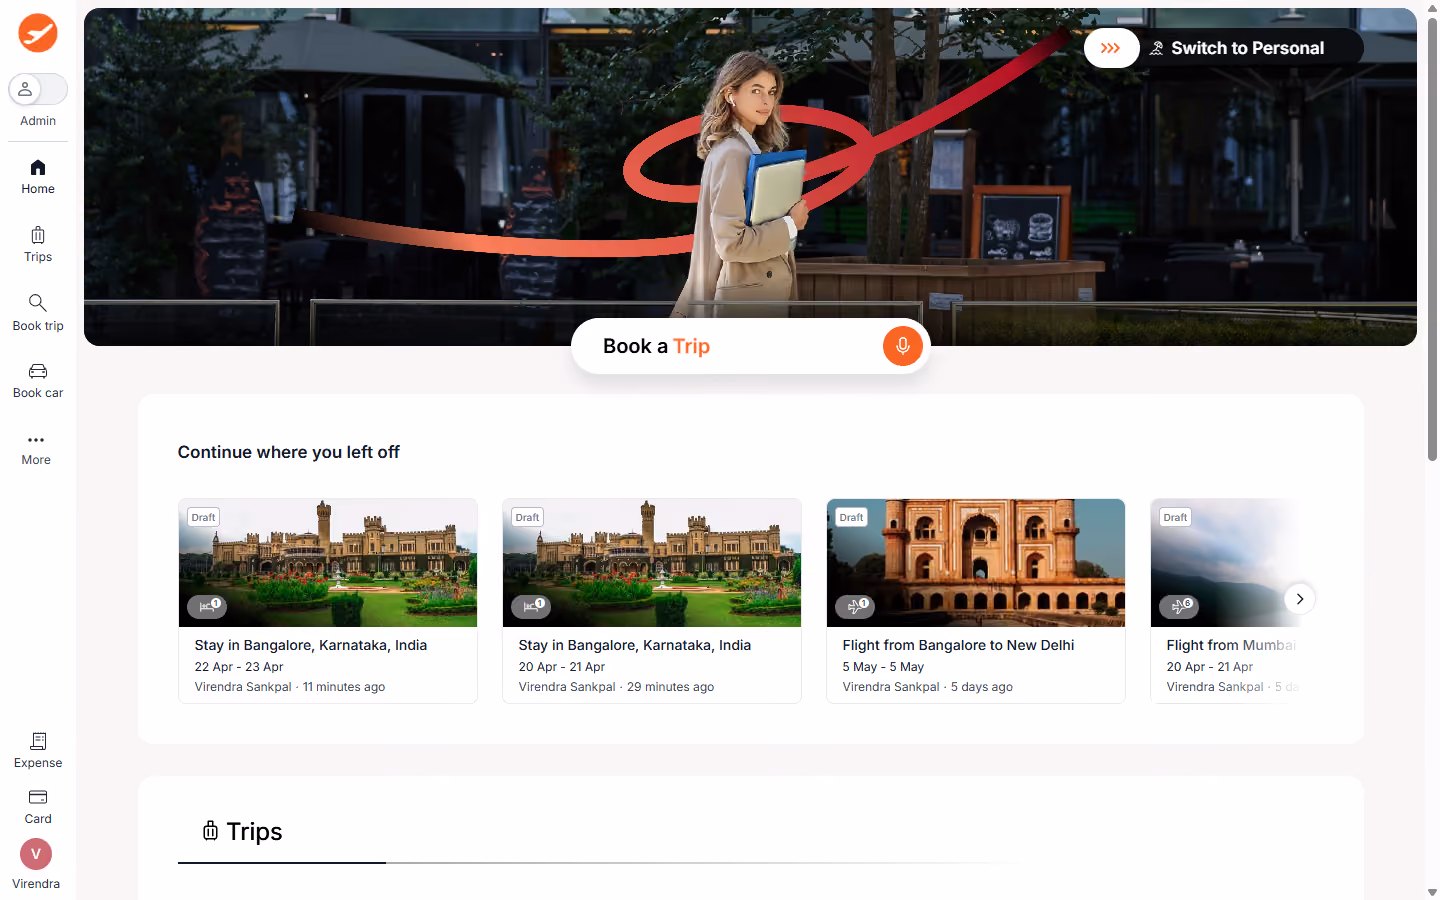1440x900 pixels.
Task: Select the Trips tab
Action: pyautogui.click(x=282, y=832)
